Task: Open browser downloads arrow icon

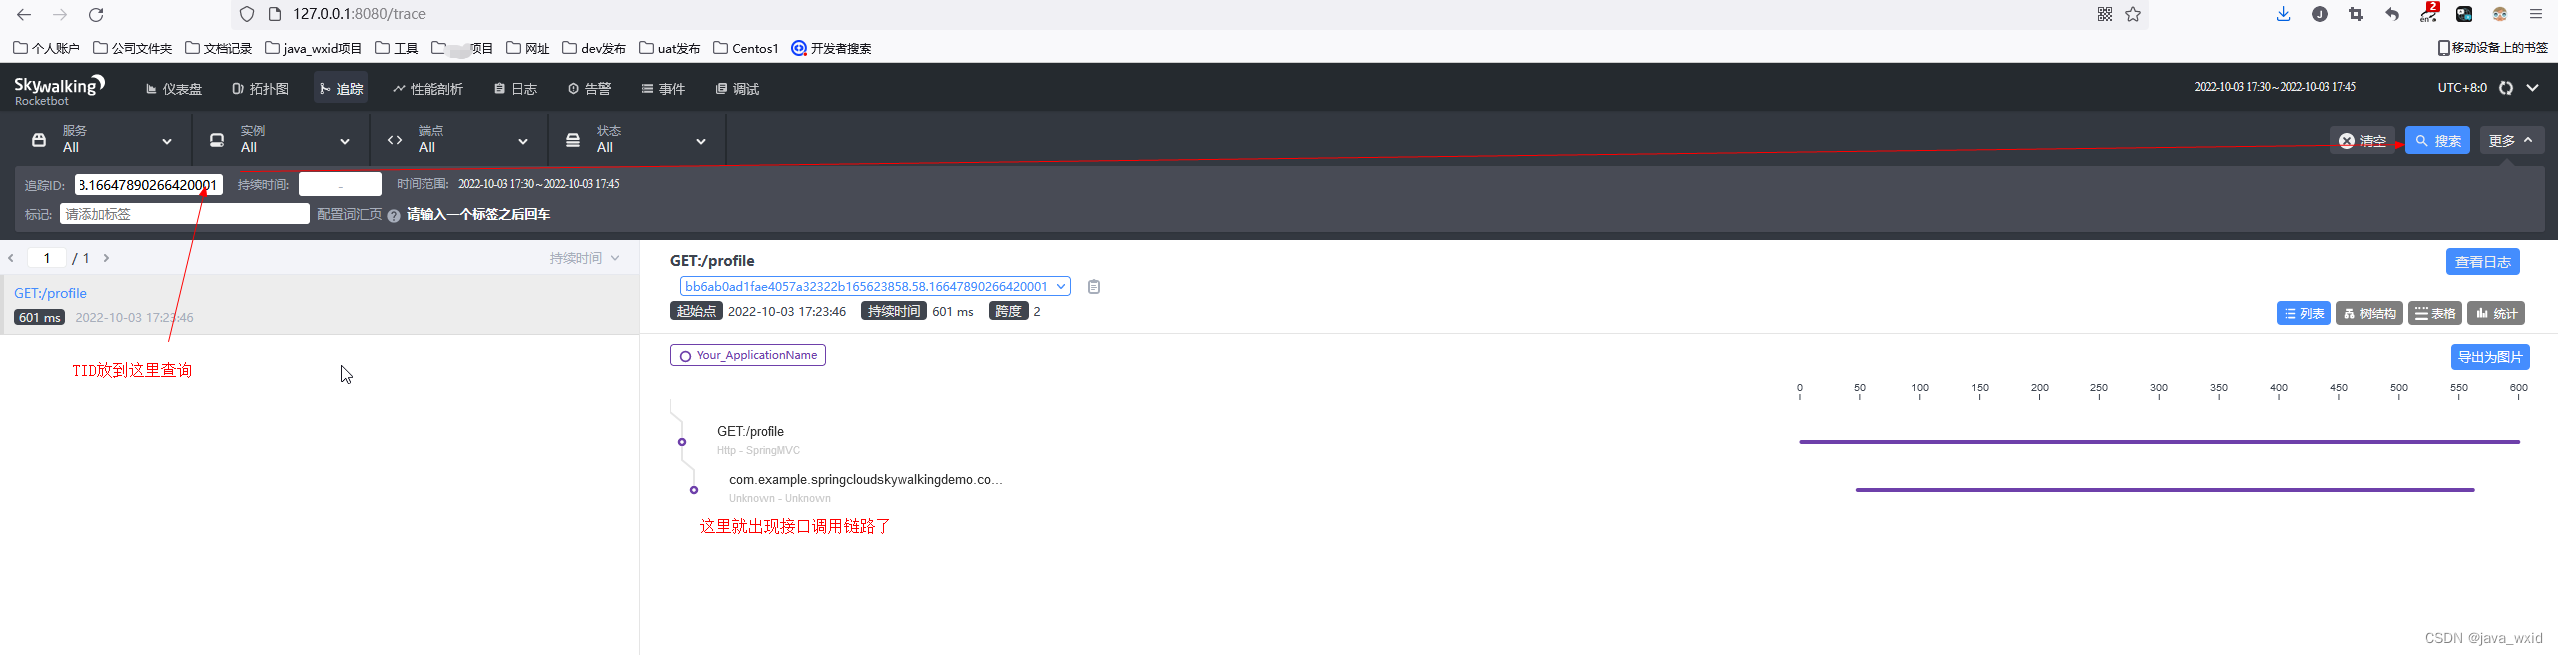Action: (x=2283, y=14)
